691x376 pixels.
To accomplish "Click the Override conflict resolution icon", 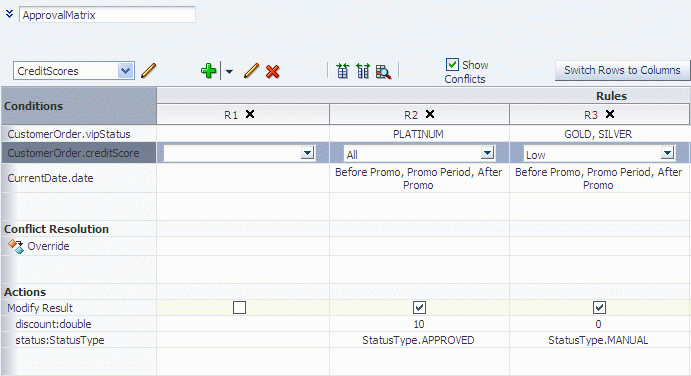I will point(16,246).
